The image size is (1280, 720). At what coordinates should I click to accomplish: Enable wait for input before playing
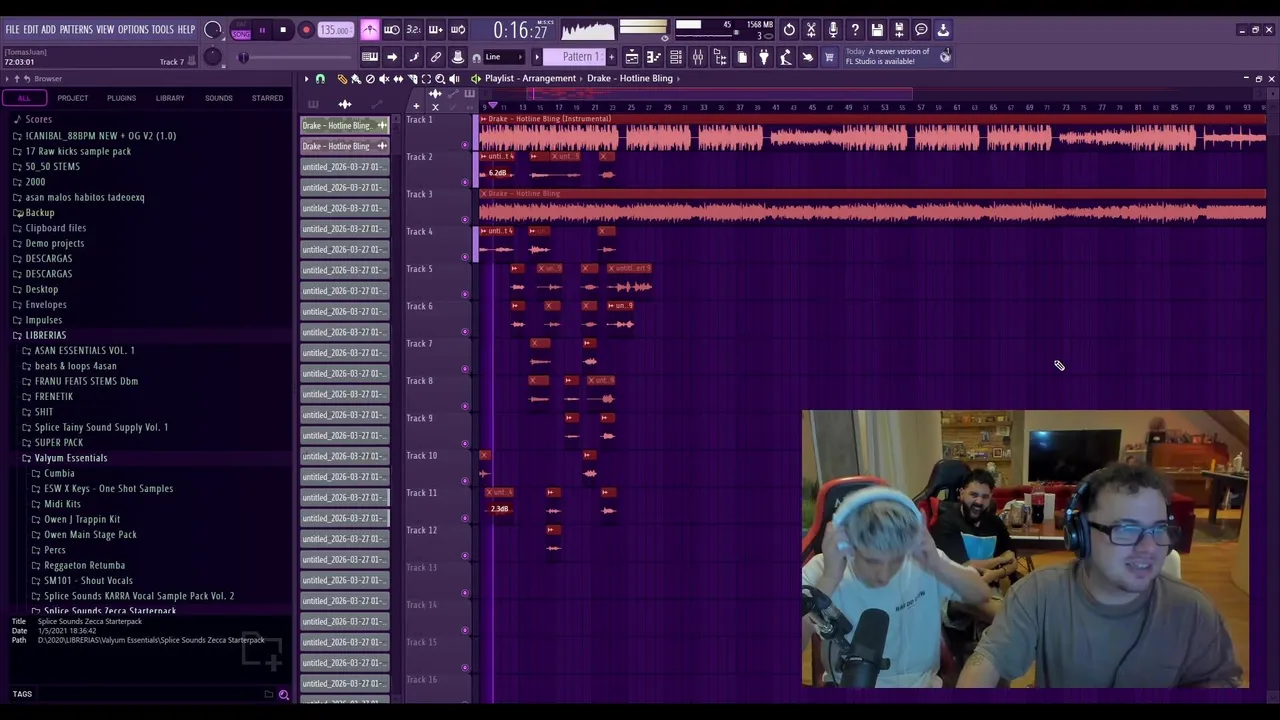click(x=392, y=30)
